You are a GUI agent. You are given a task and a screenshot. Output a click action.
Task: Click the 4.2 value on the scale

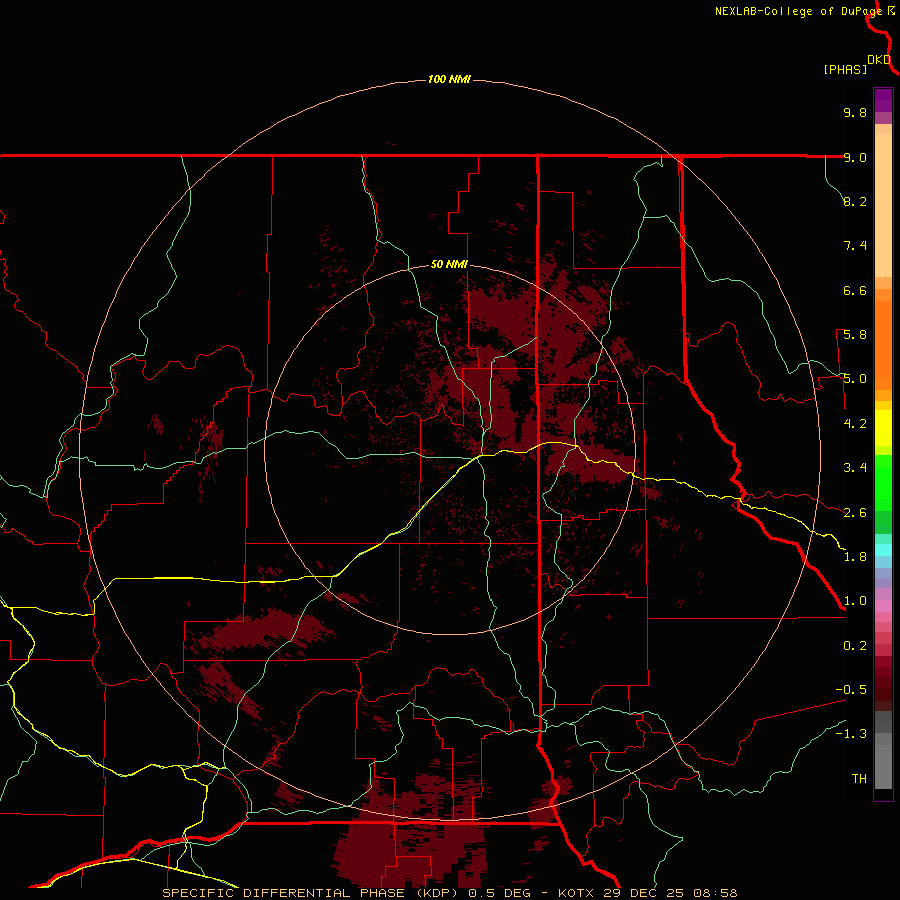coord(855,424)
